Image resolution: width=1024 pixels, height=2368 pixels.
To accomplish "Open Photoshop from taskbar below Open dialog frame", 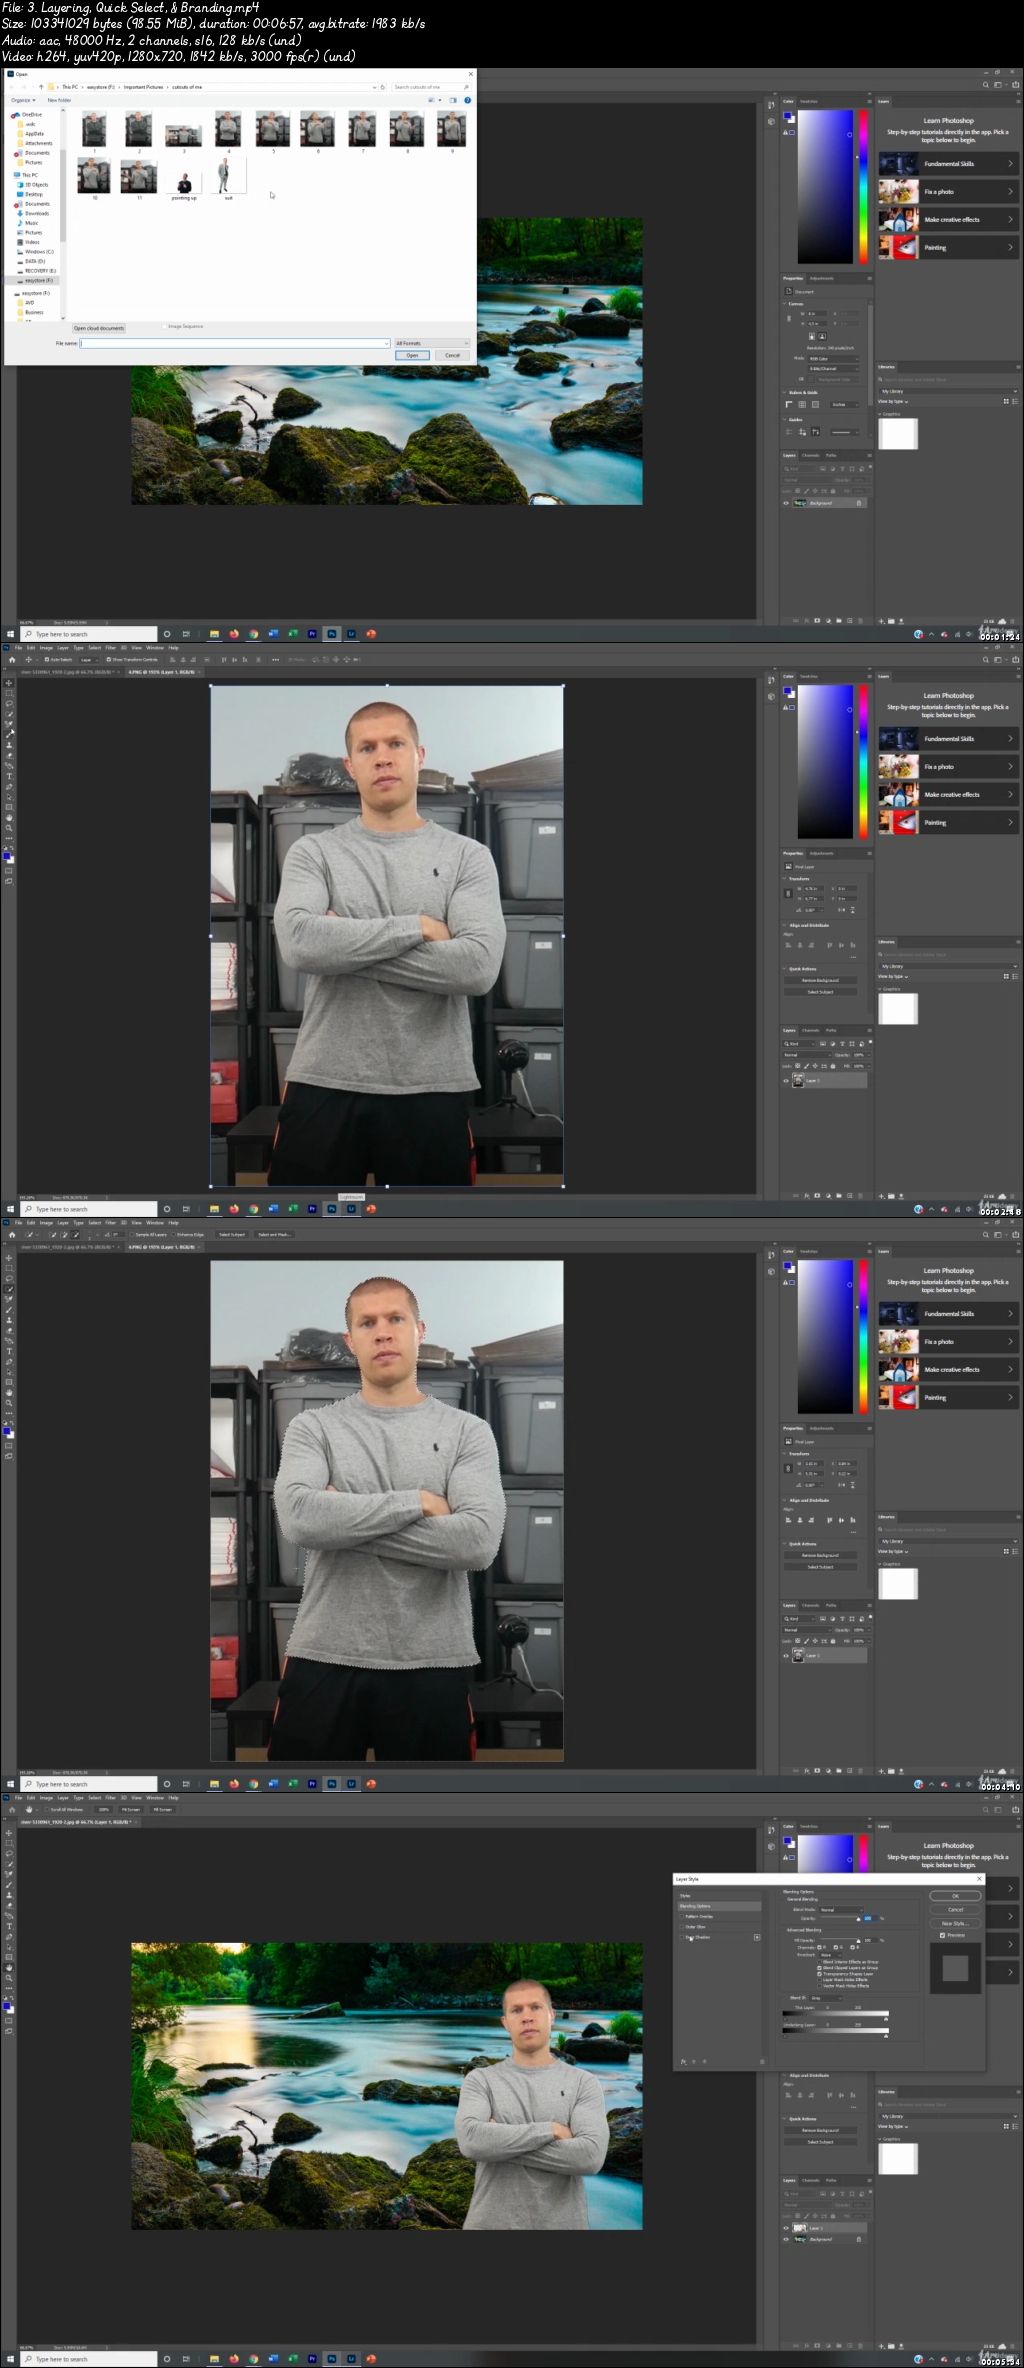I will [332, 634].
